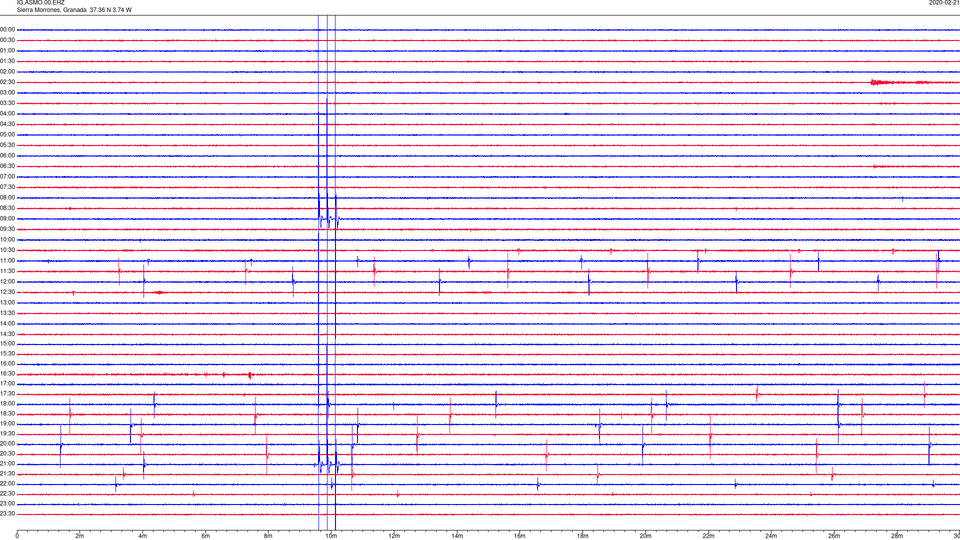Select the 15:00 row label
The image size is (960, 540).
coord(8,343)
